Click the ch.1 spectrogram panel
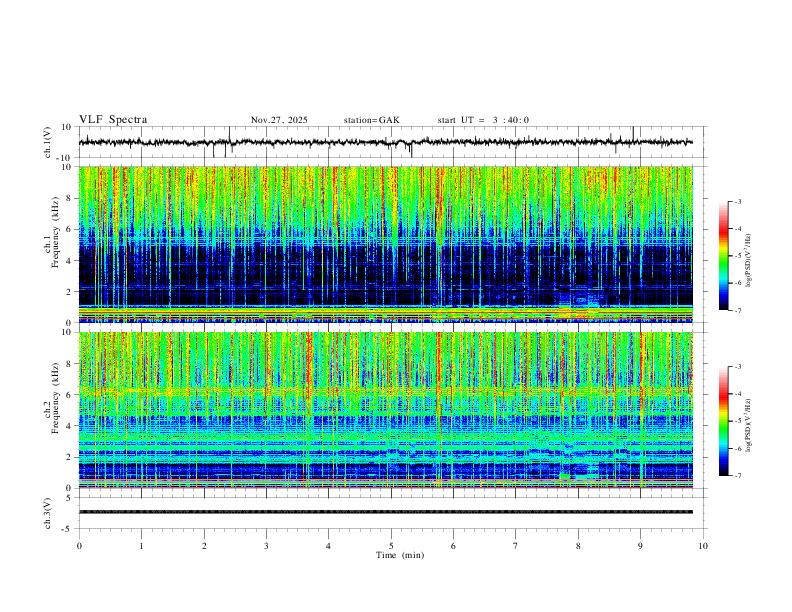The width and height of the screenshot is (792, 612). pos(386,244)
